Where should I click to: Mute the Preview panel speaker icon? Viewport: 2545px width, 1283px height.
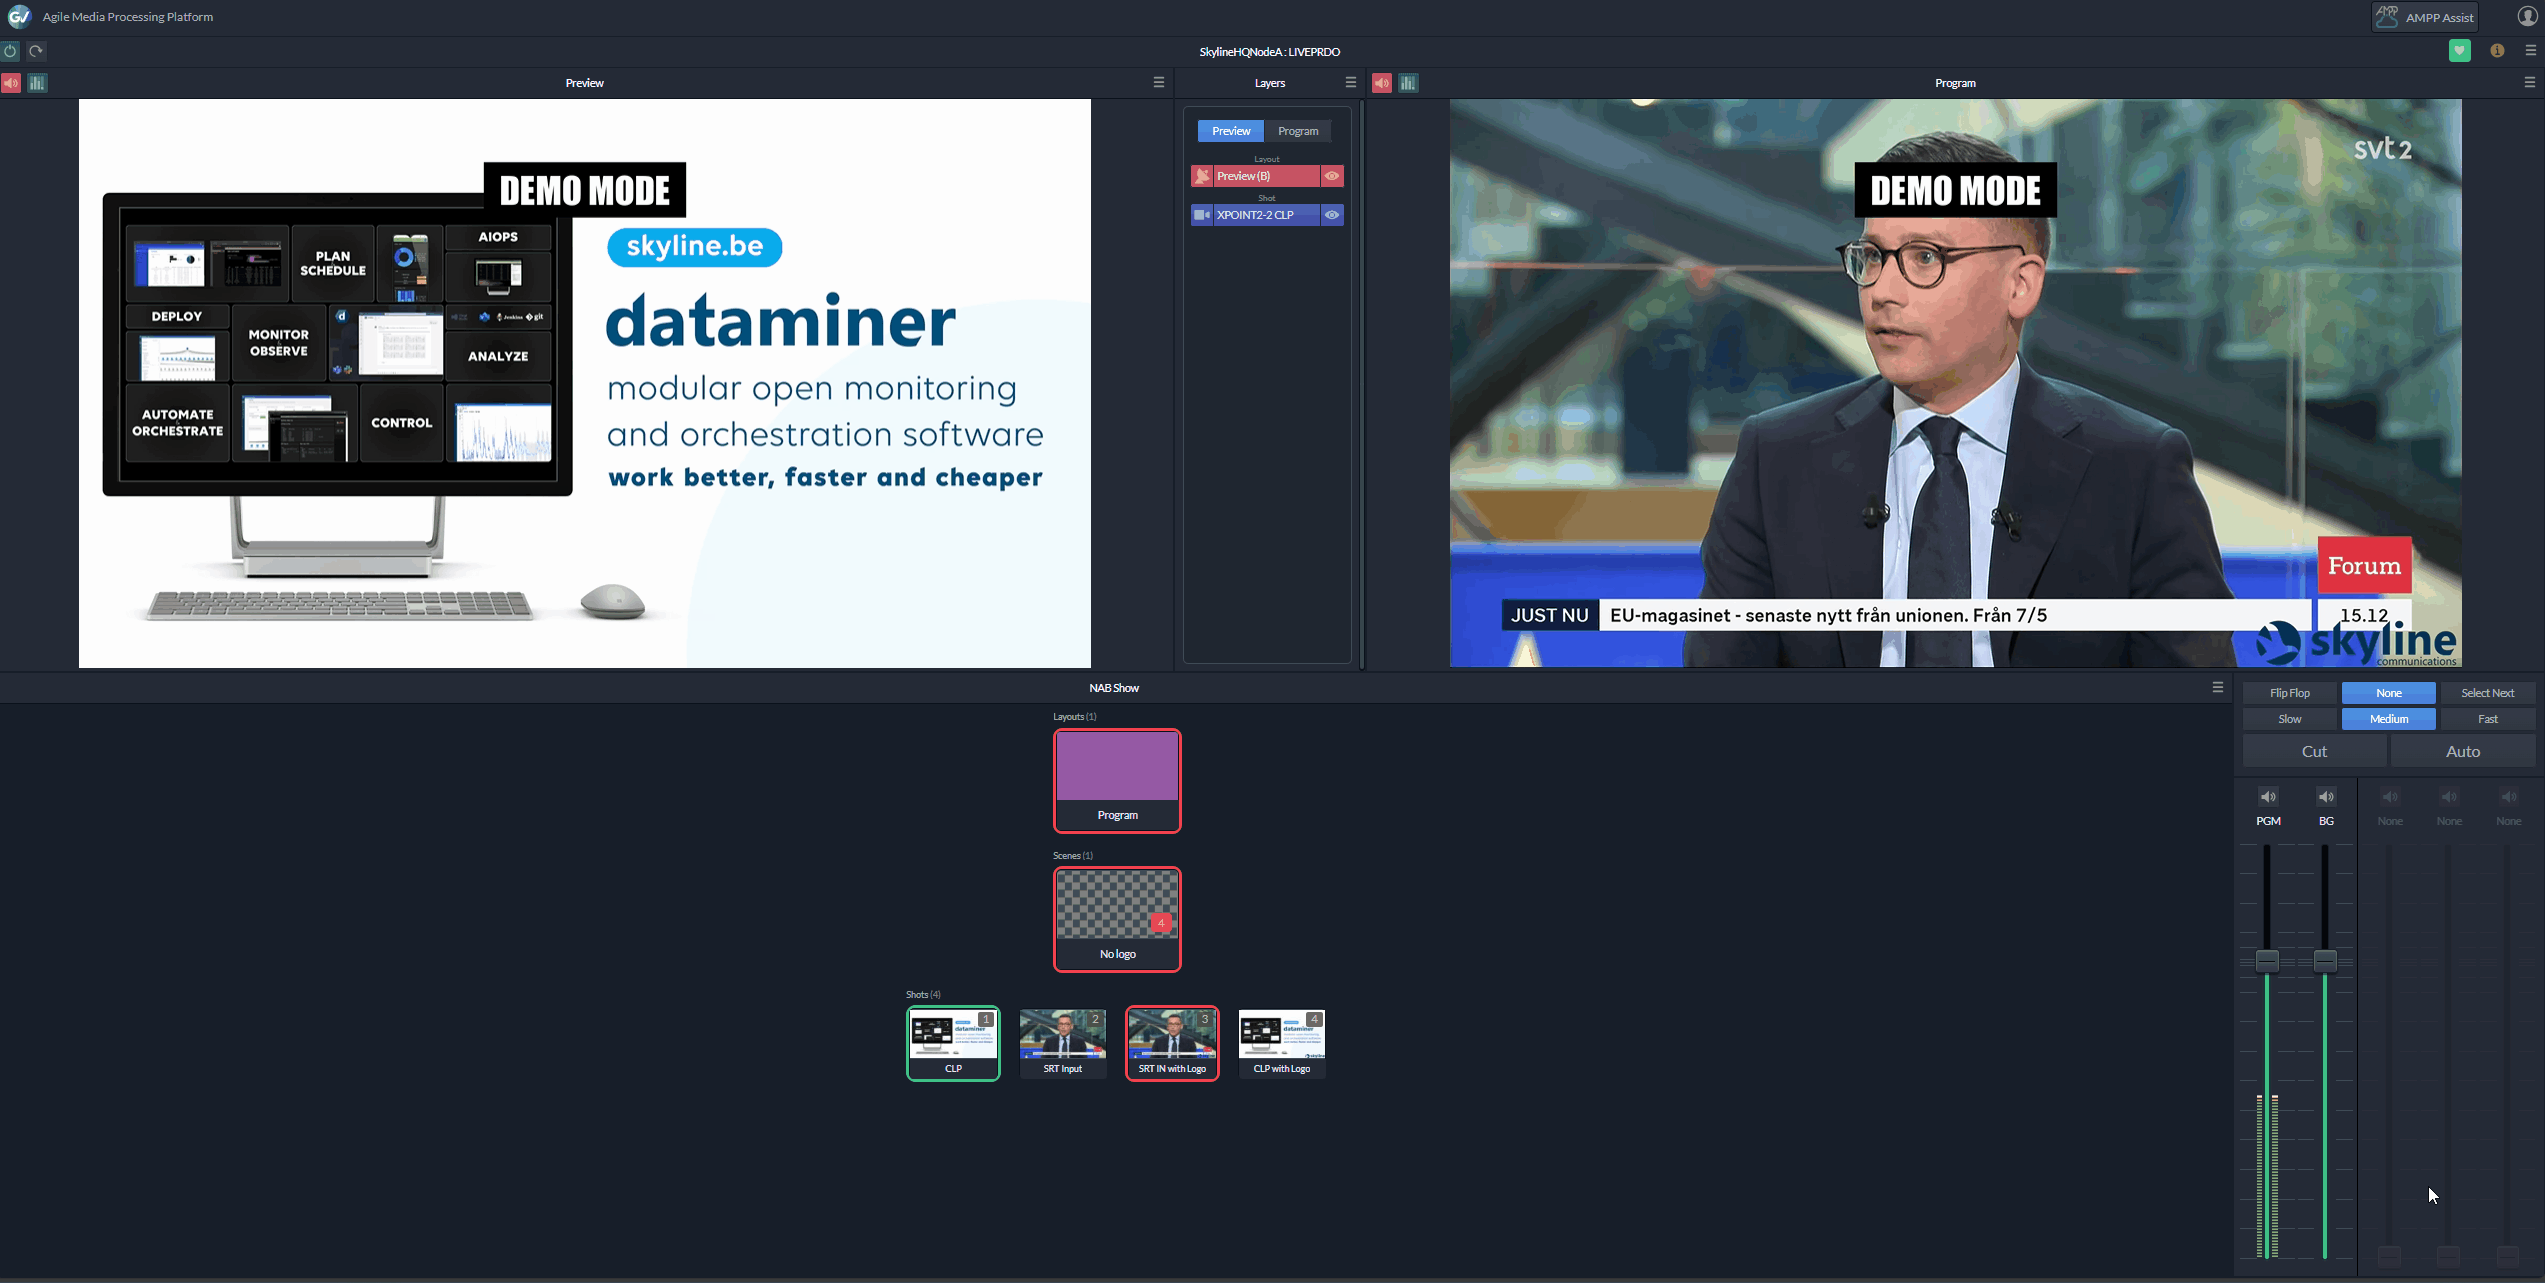(11, 83)
